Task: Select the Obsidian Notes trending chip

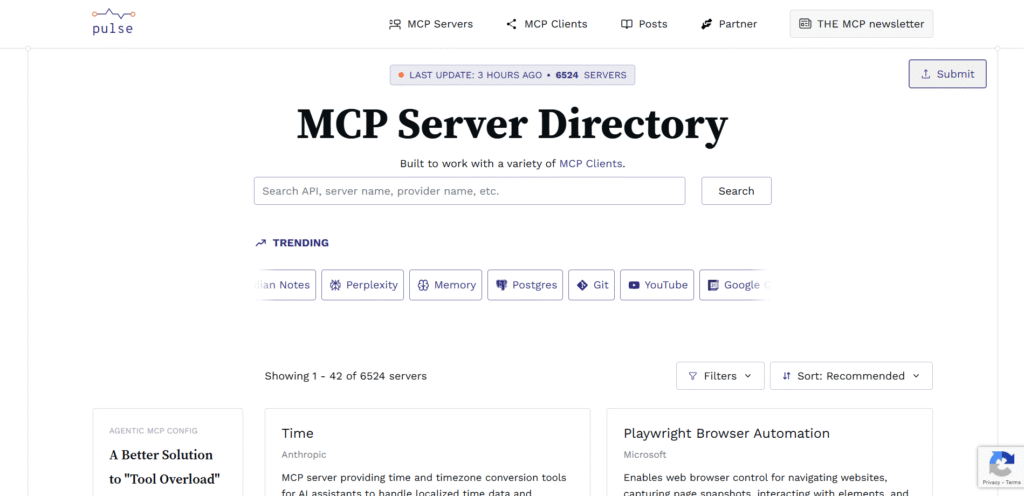Action: pyautogui.click(x=284, y=285)
